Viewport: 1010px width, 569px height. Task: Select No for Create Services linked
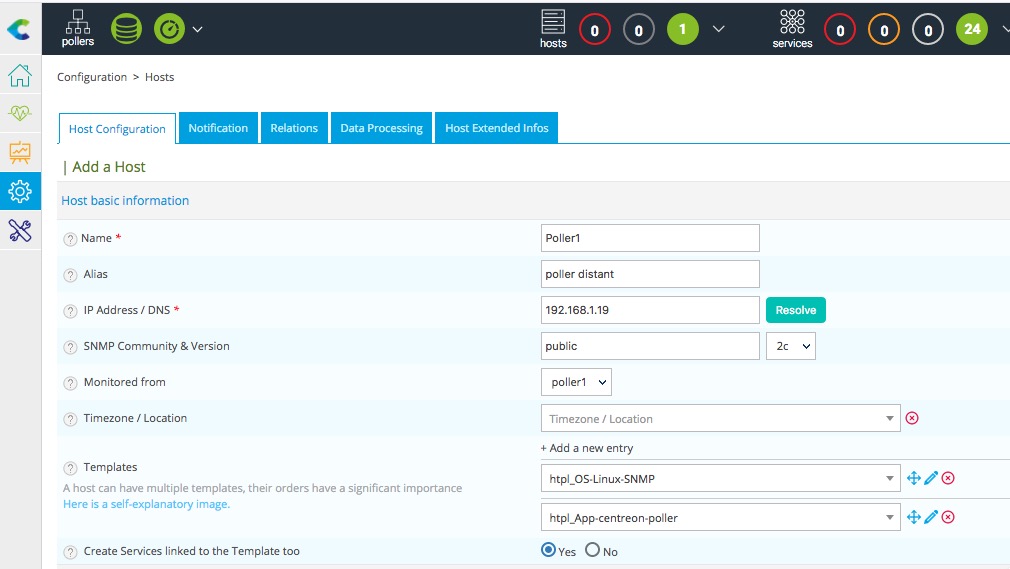click(x=593, y=550)
